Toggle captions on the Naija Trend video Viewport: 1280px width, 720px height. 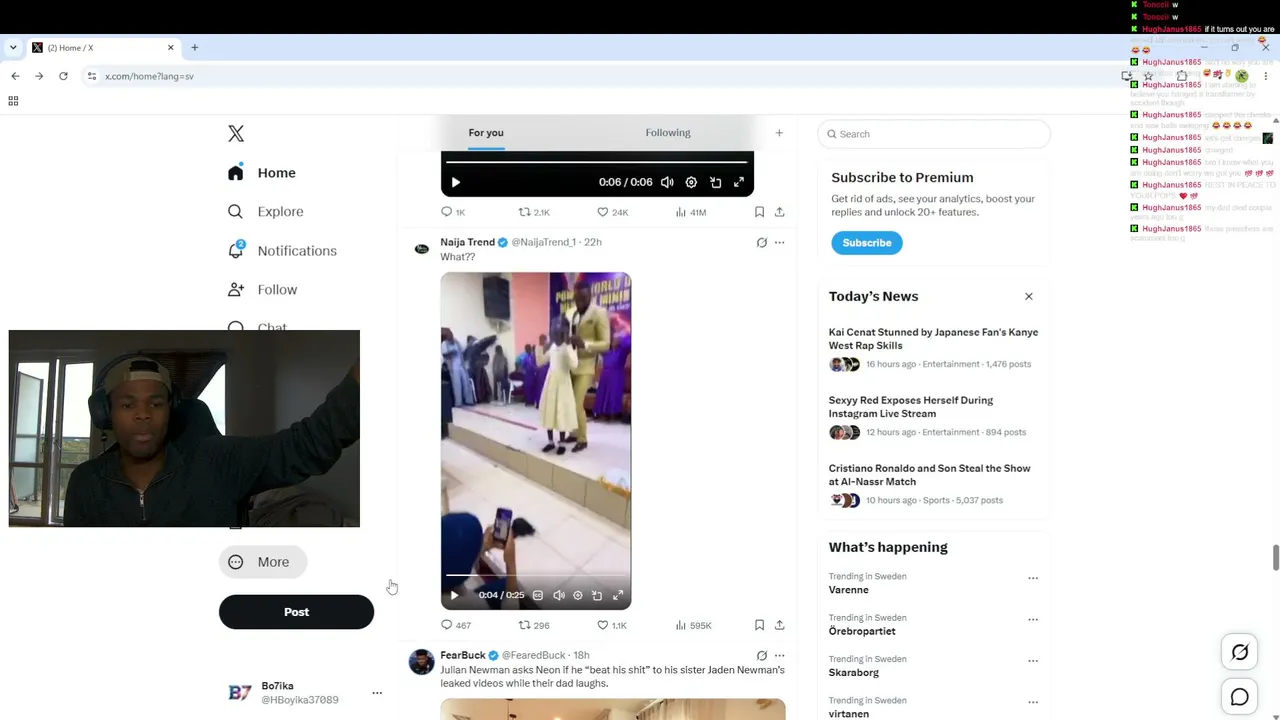coord(538,595)
